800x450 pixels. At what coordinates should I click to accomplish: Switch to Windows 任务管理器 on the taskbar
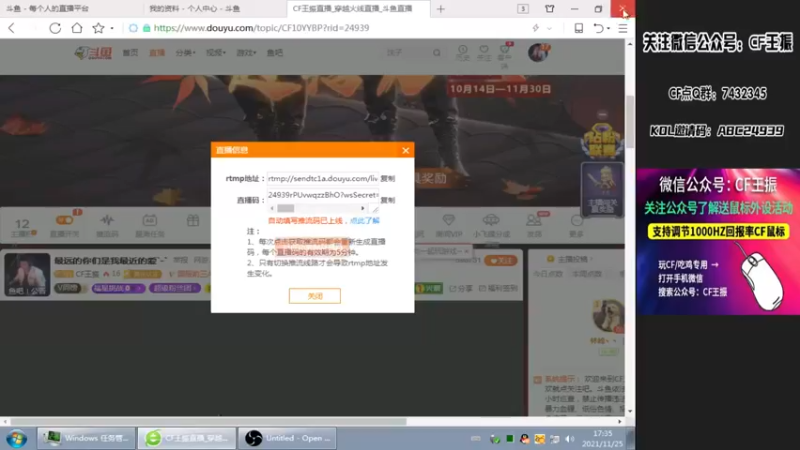[86, 438]
